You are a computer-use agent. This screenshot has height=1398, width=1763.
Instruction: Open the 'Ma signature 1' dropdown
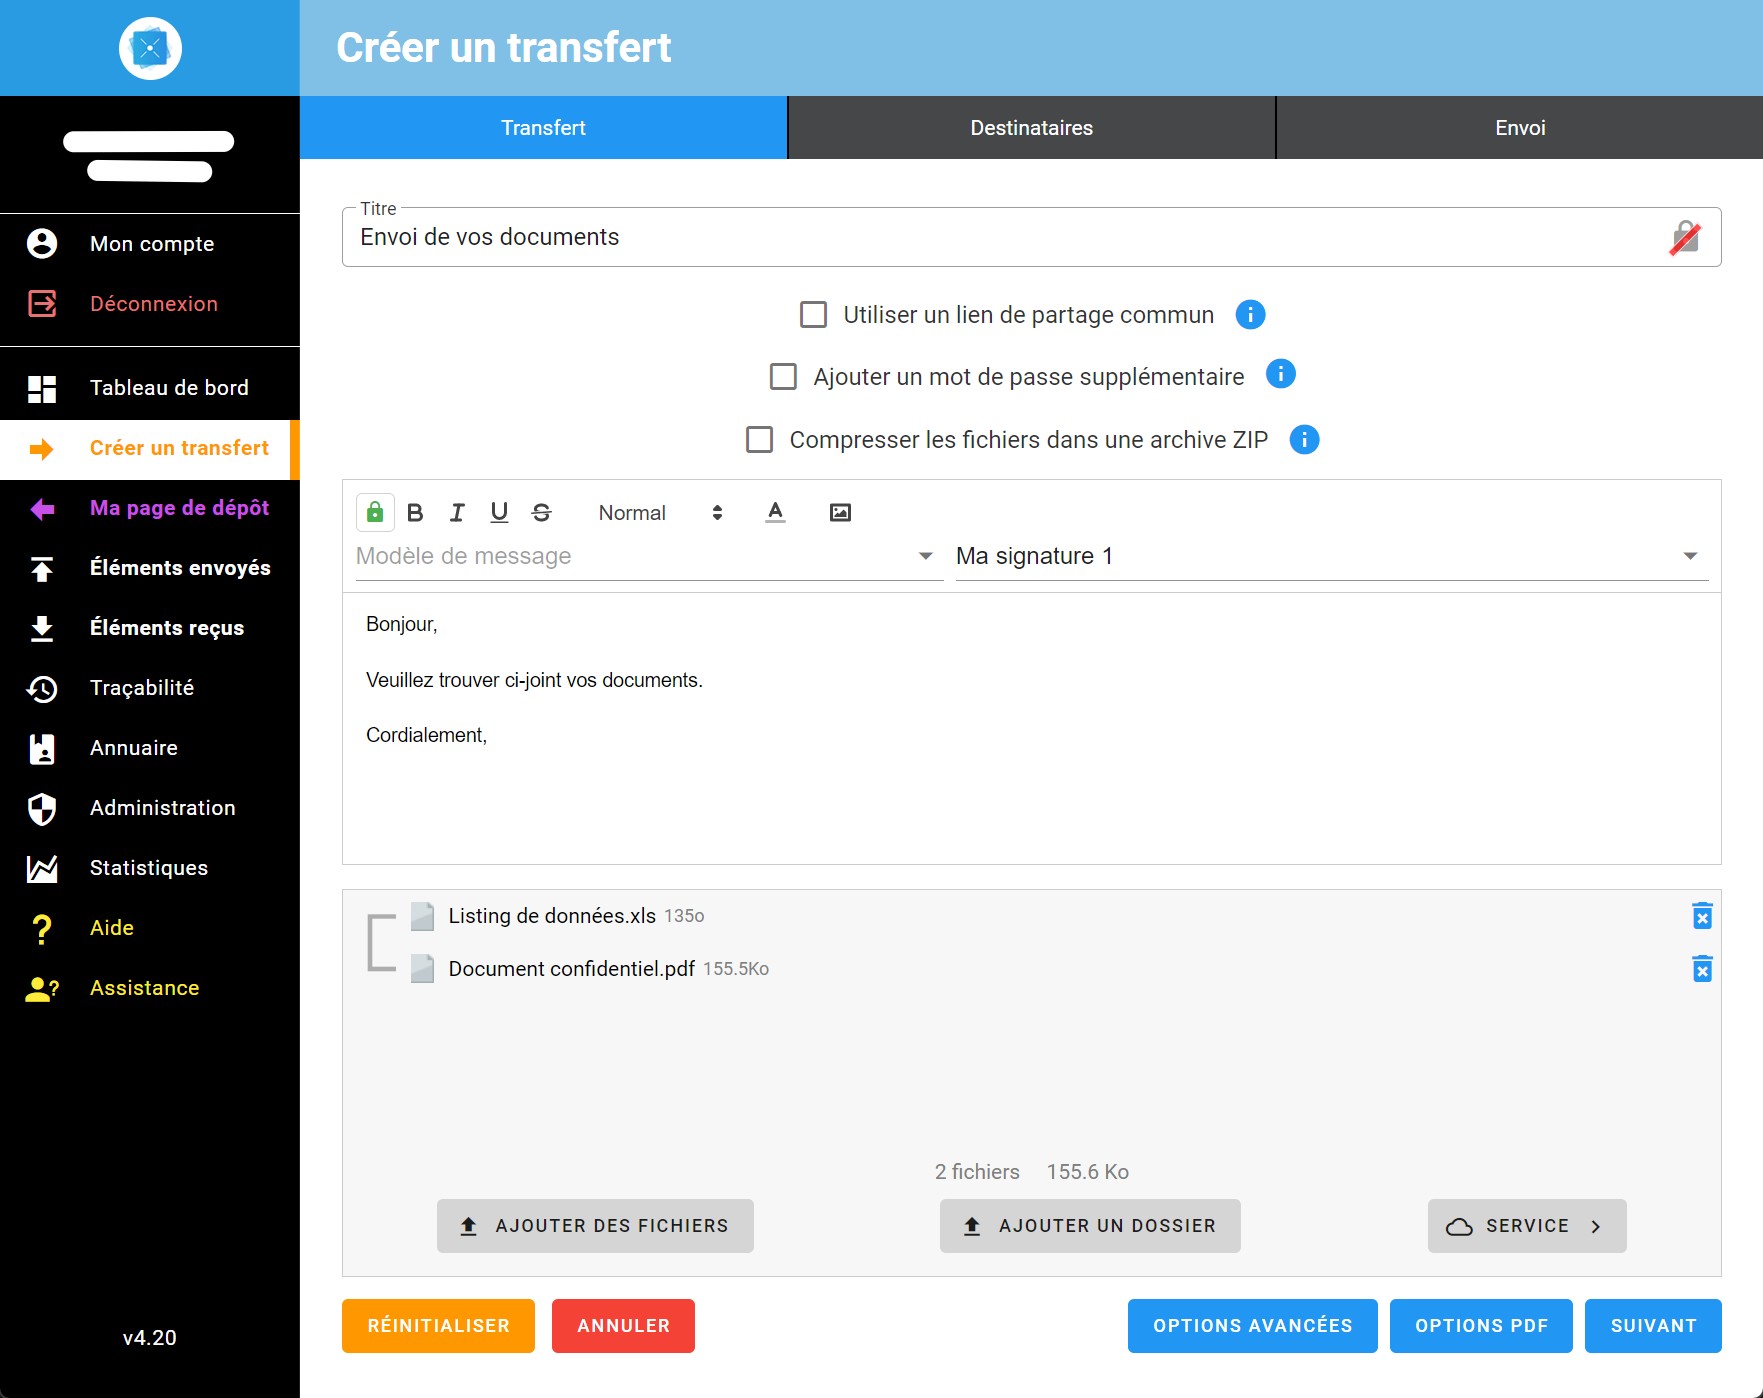[x=1689, y=556]
